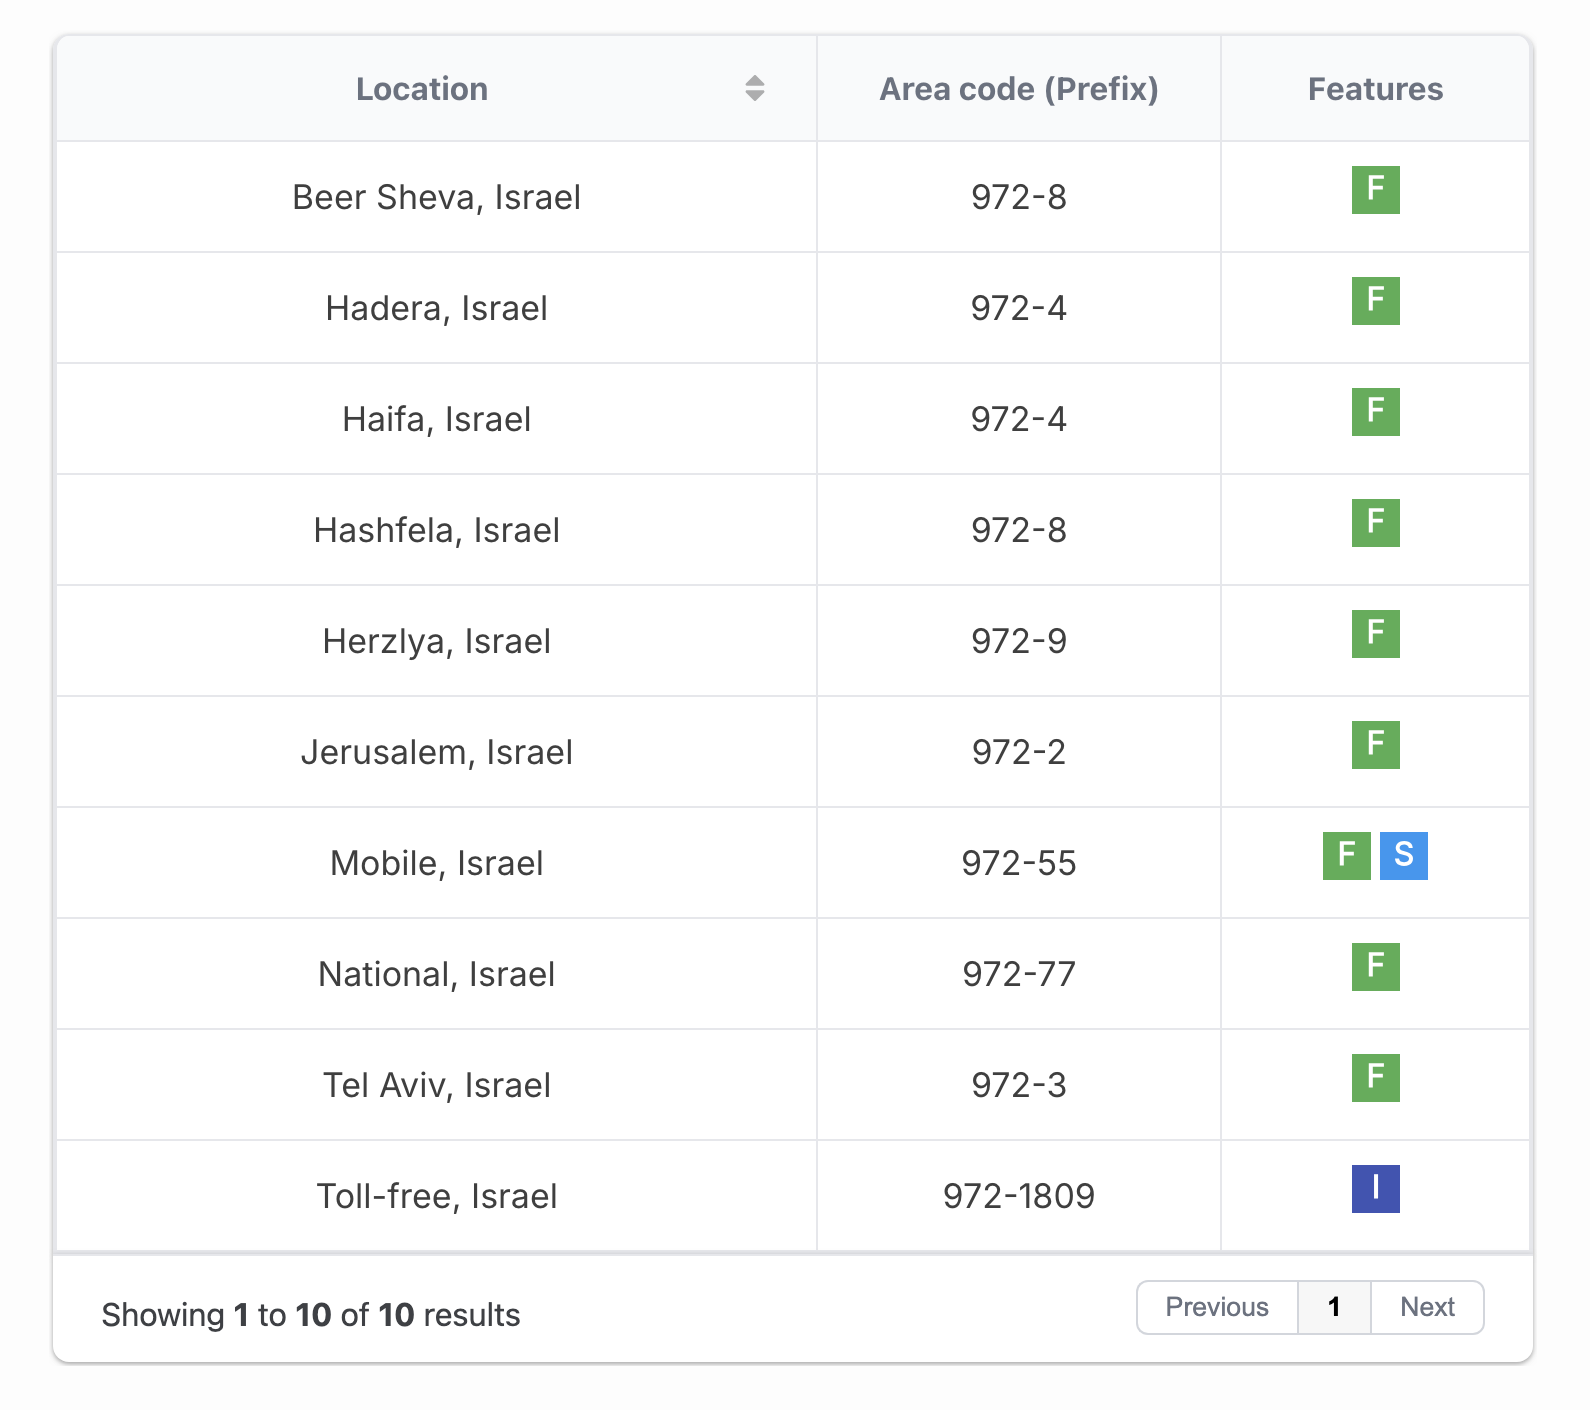The height and width of the screenshot is (1410, 1590).
Task: Click the F badge for National, Israel
Action: coord(1375,967)
